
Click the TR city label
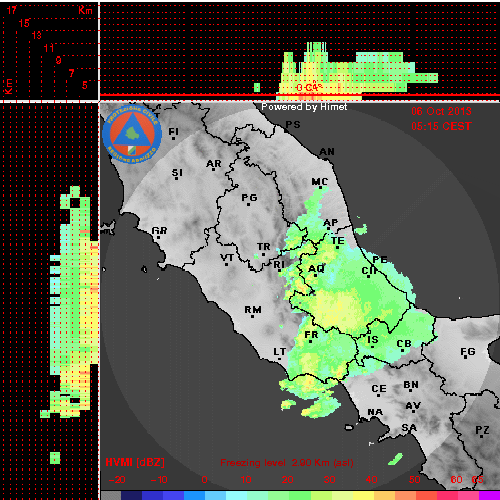click(264, 247)
